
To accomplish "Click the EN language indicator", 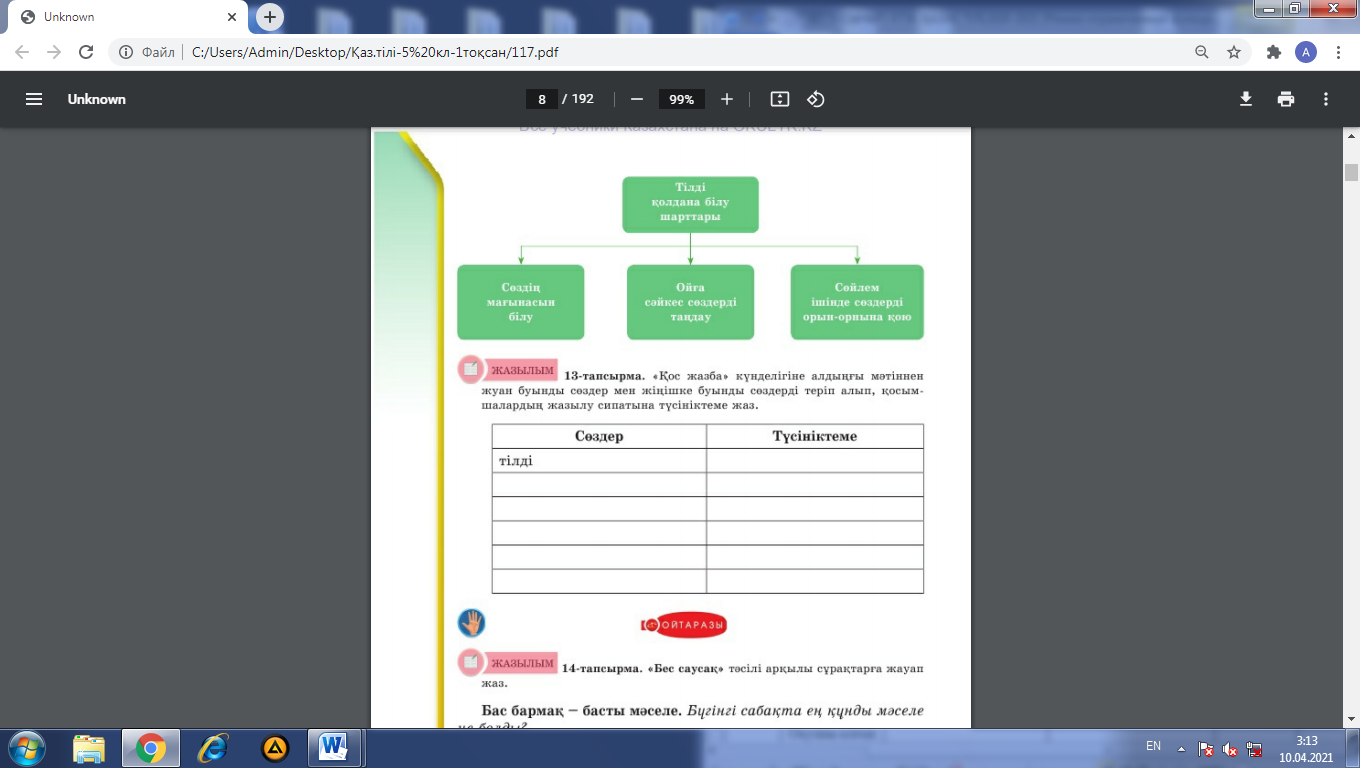I will click(x=1153, y=747).
